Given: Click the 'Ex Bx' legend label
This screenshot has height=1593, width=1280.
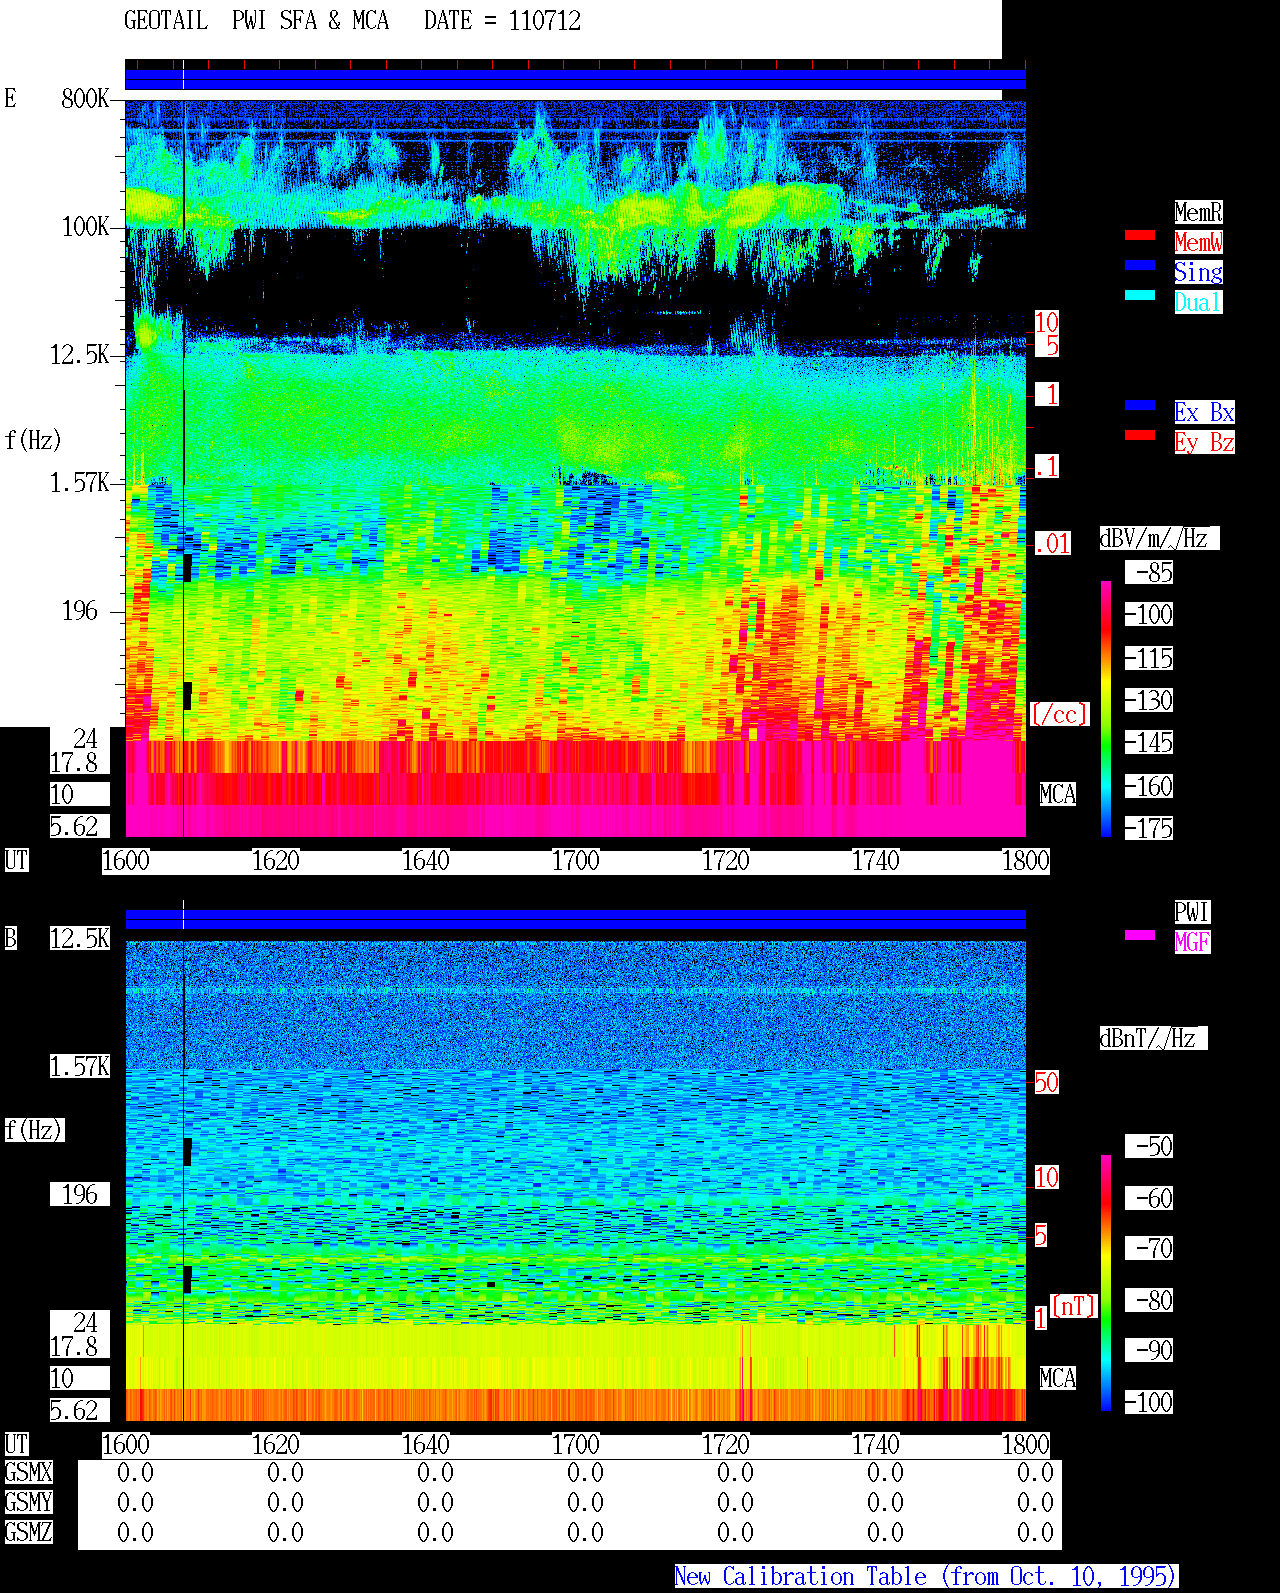Looking at the screenshot, I should (x=1204, y=412).
